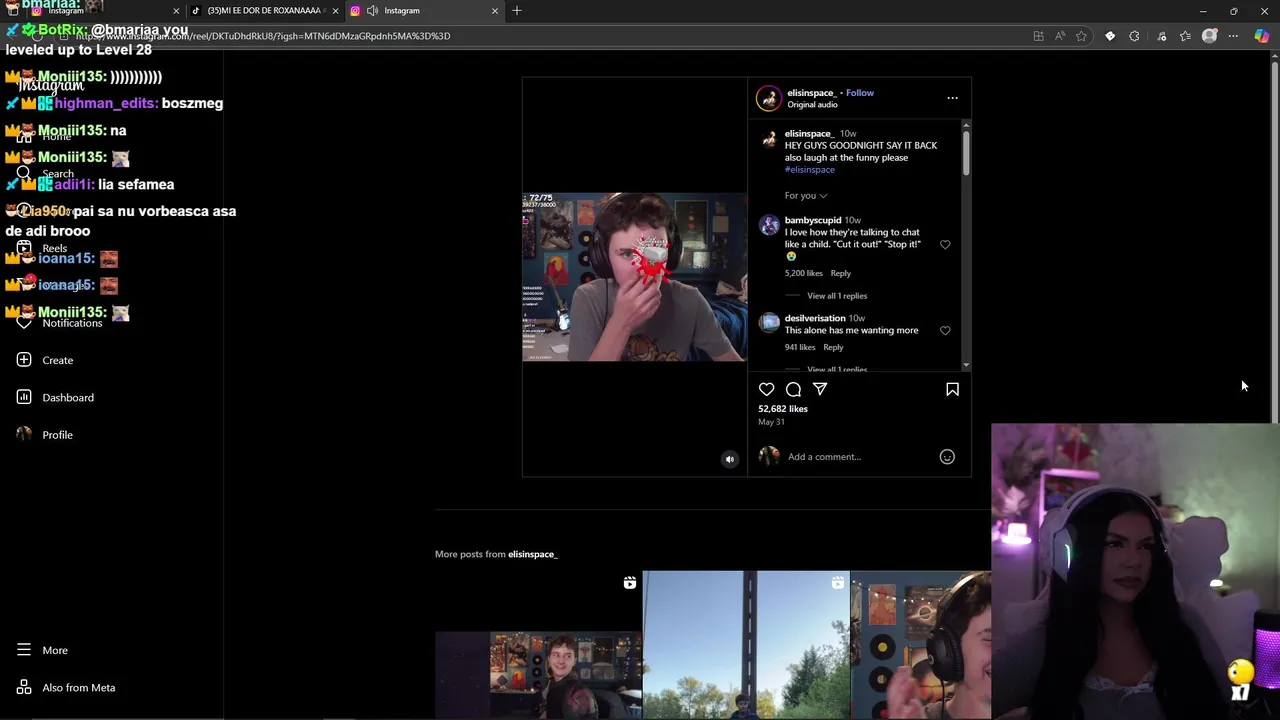Viewport: 1280px width, 720px height.
Task: Like the reel with the heart icon
Action: (x=766, y=389)
